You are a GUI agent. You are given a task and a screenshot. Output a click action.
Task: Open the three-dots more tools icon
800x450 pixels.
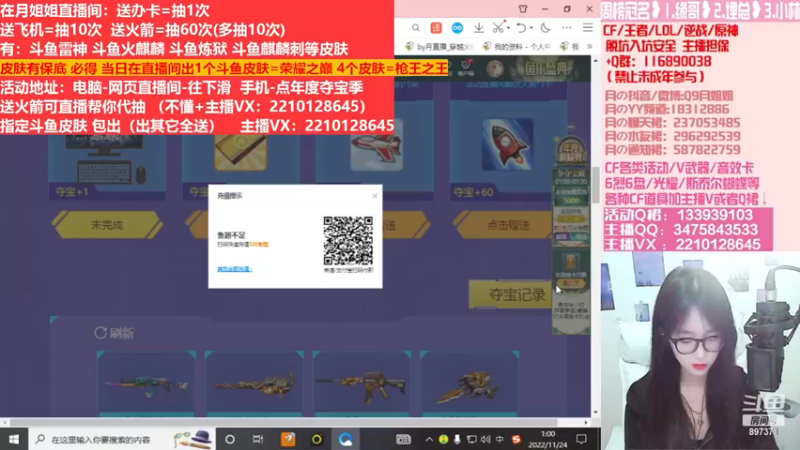(x=567, y=28)
